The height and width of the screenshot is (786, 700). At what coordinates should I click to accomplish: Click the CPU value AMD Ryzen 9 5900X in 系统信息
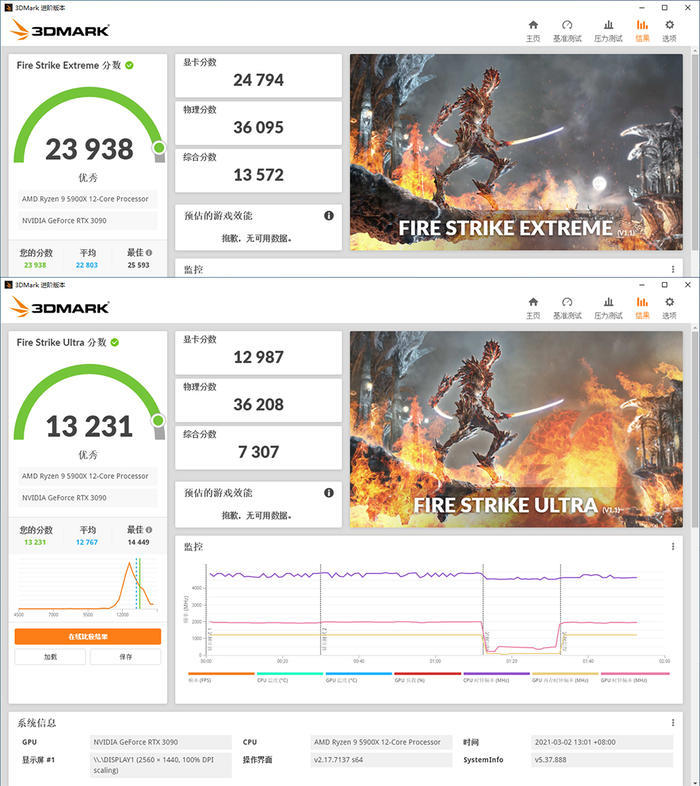381,742
